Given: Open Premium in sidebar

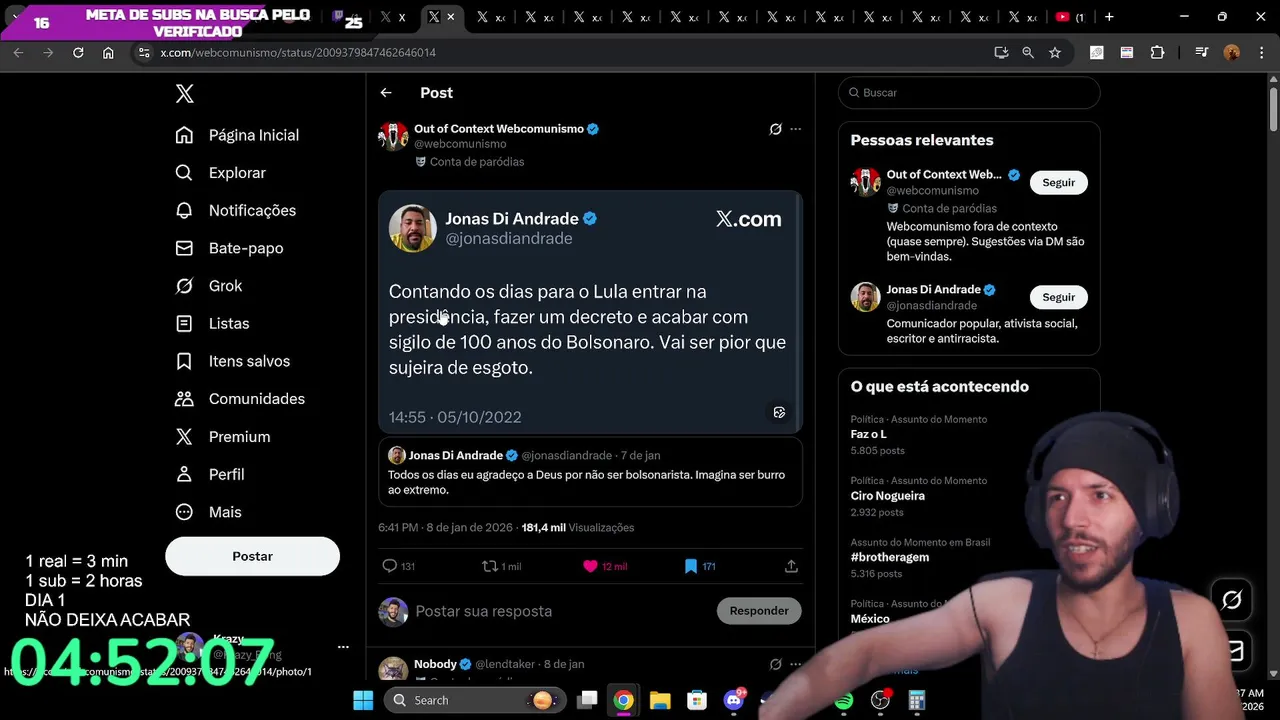Looking at the screenshot, I should 222,437.
